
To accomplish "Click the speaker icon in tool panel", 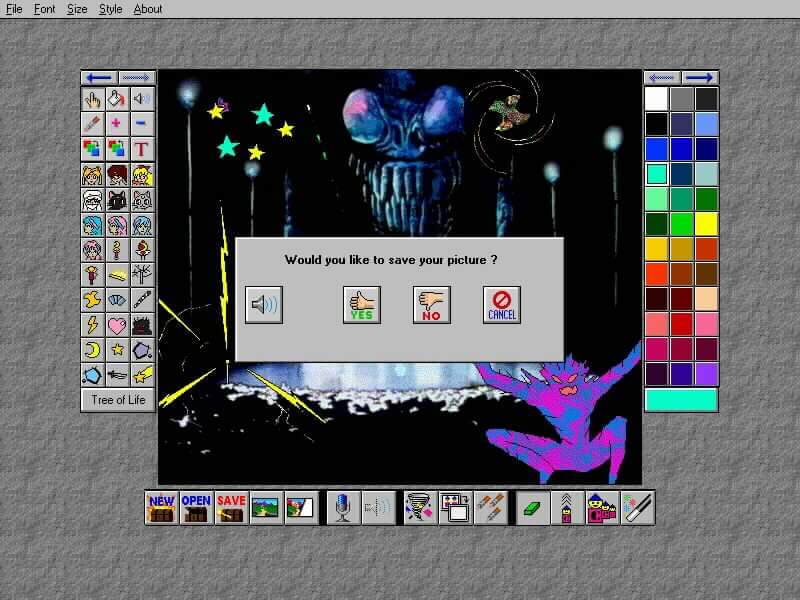I will 142,99.
